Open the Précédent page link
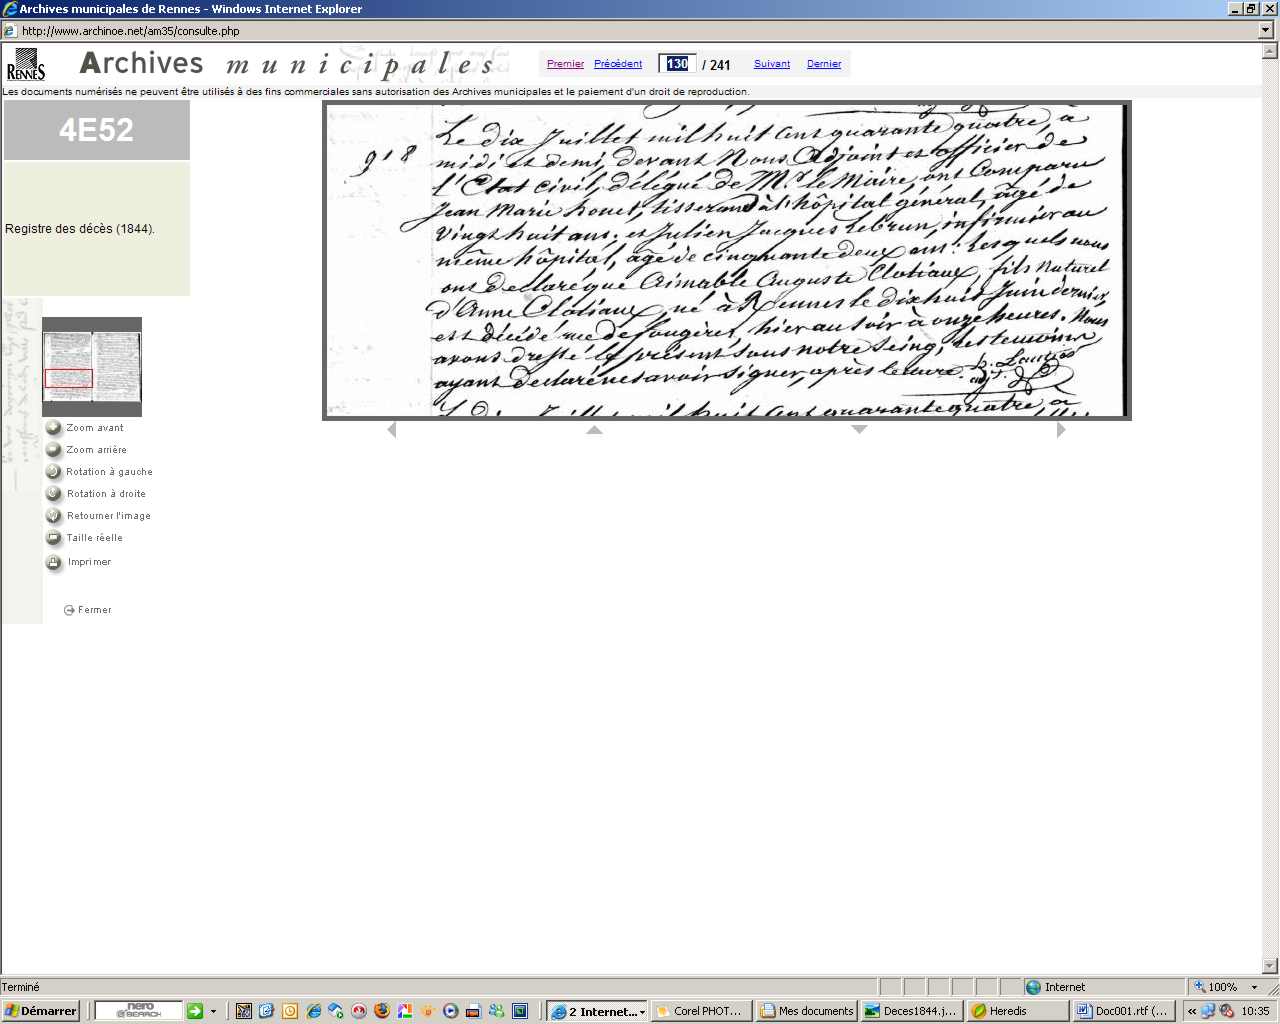1280x1024 pixels. tap(618, 64)
